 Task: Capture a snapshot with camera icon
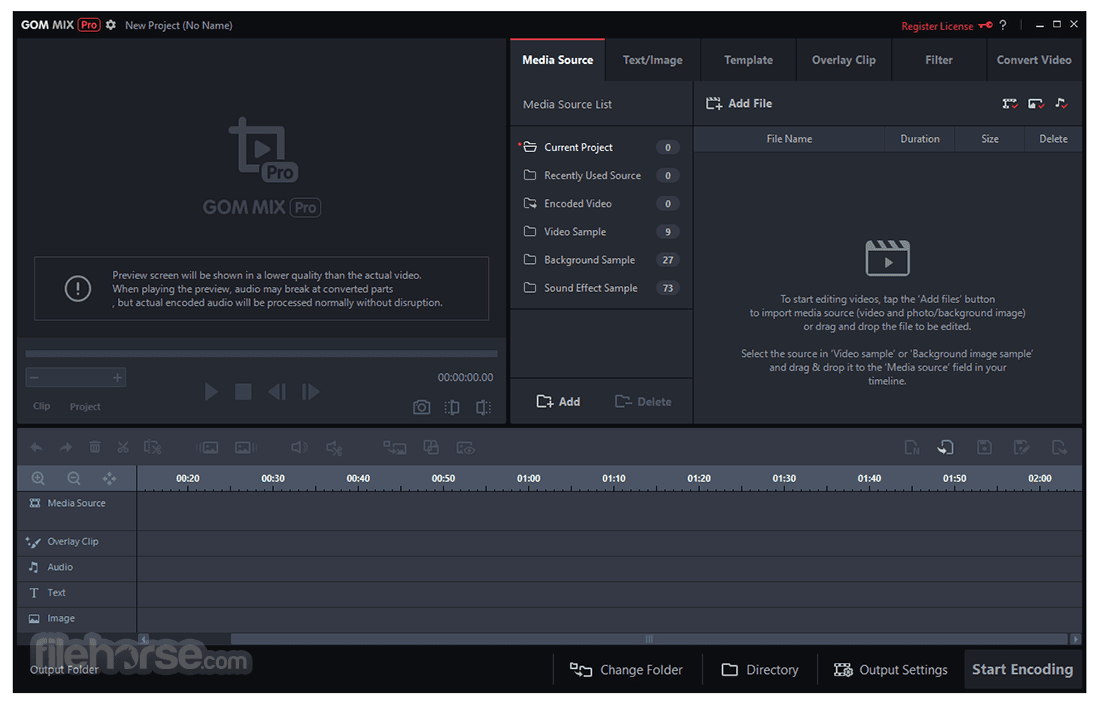coord(422,407)
